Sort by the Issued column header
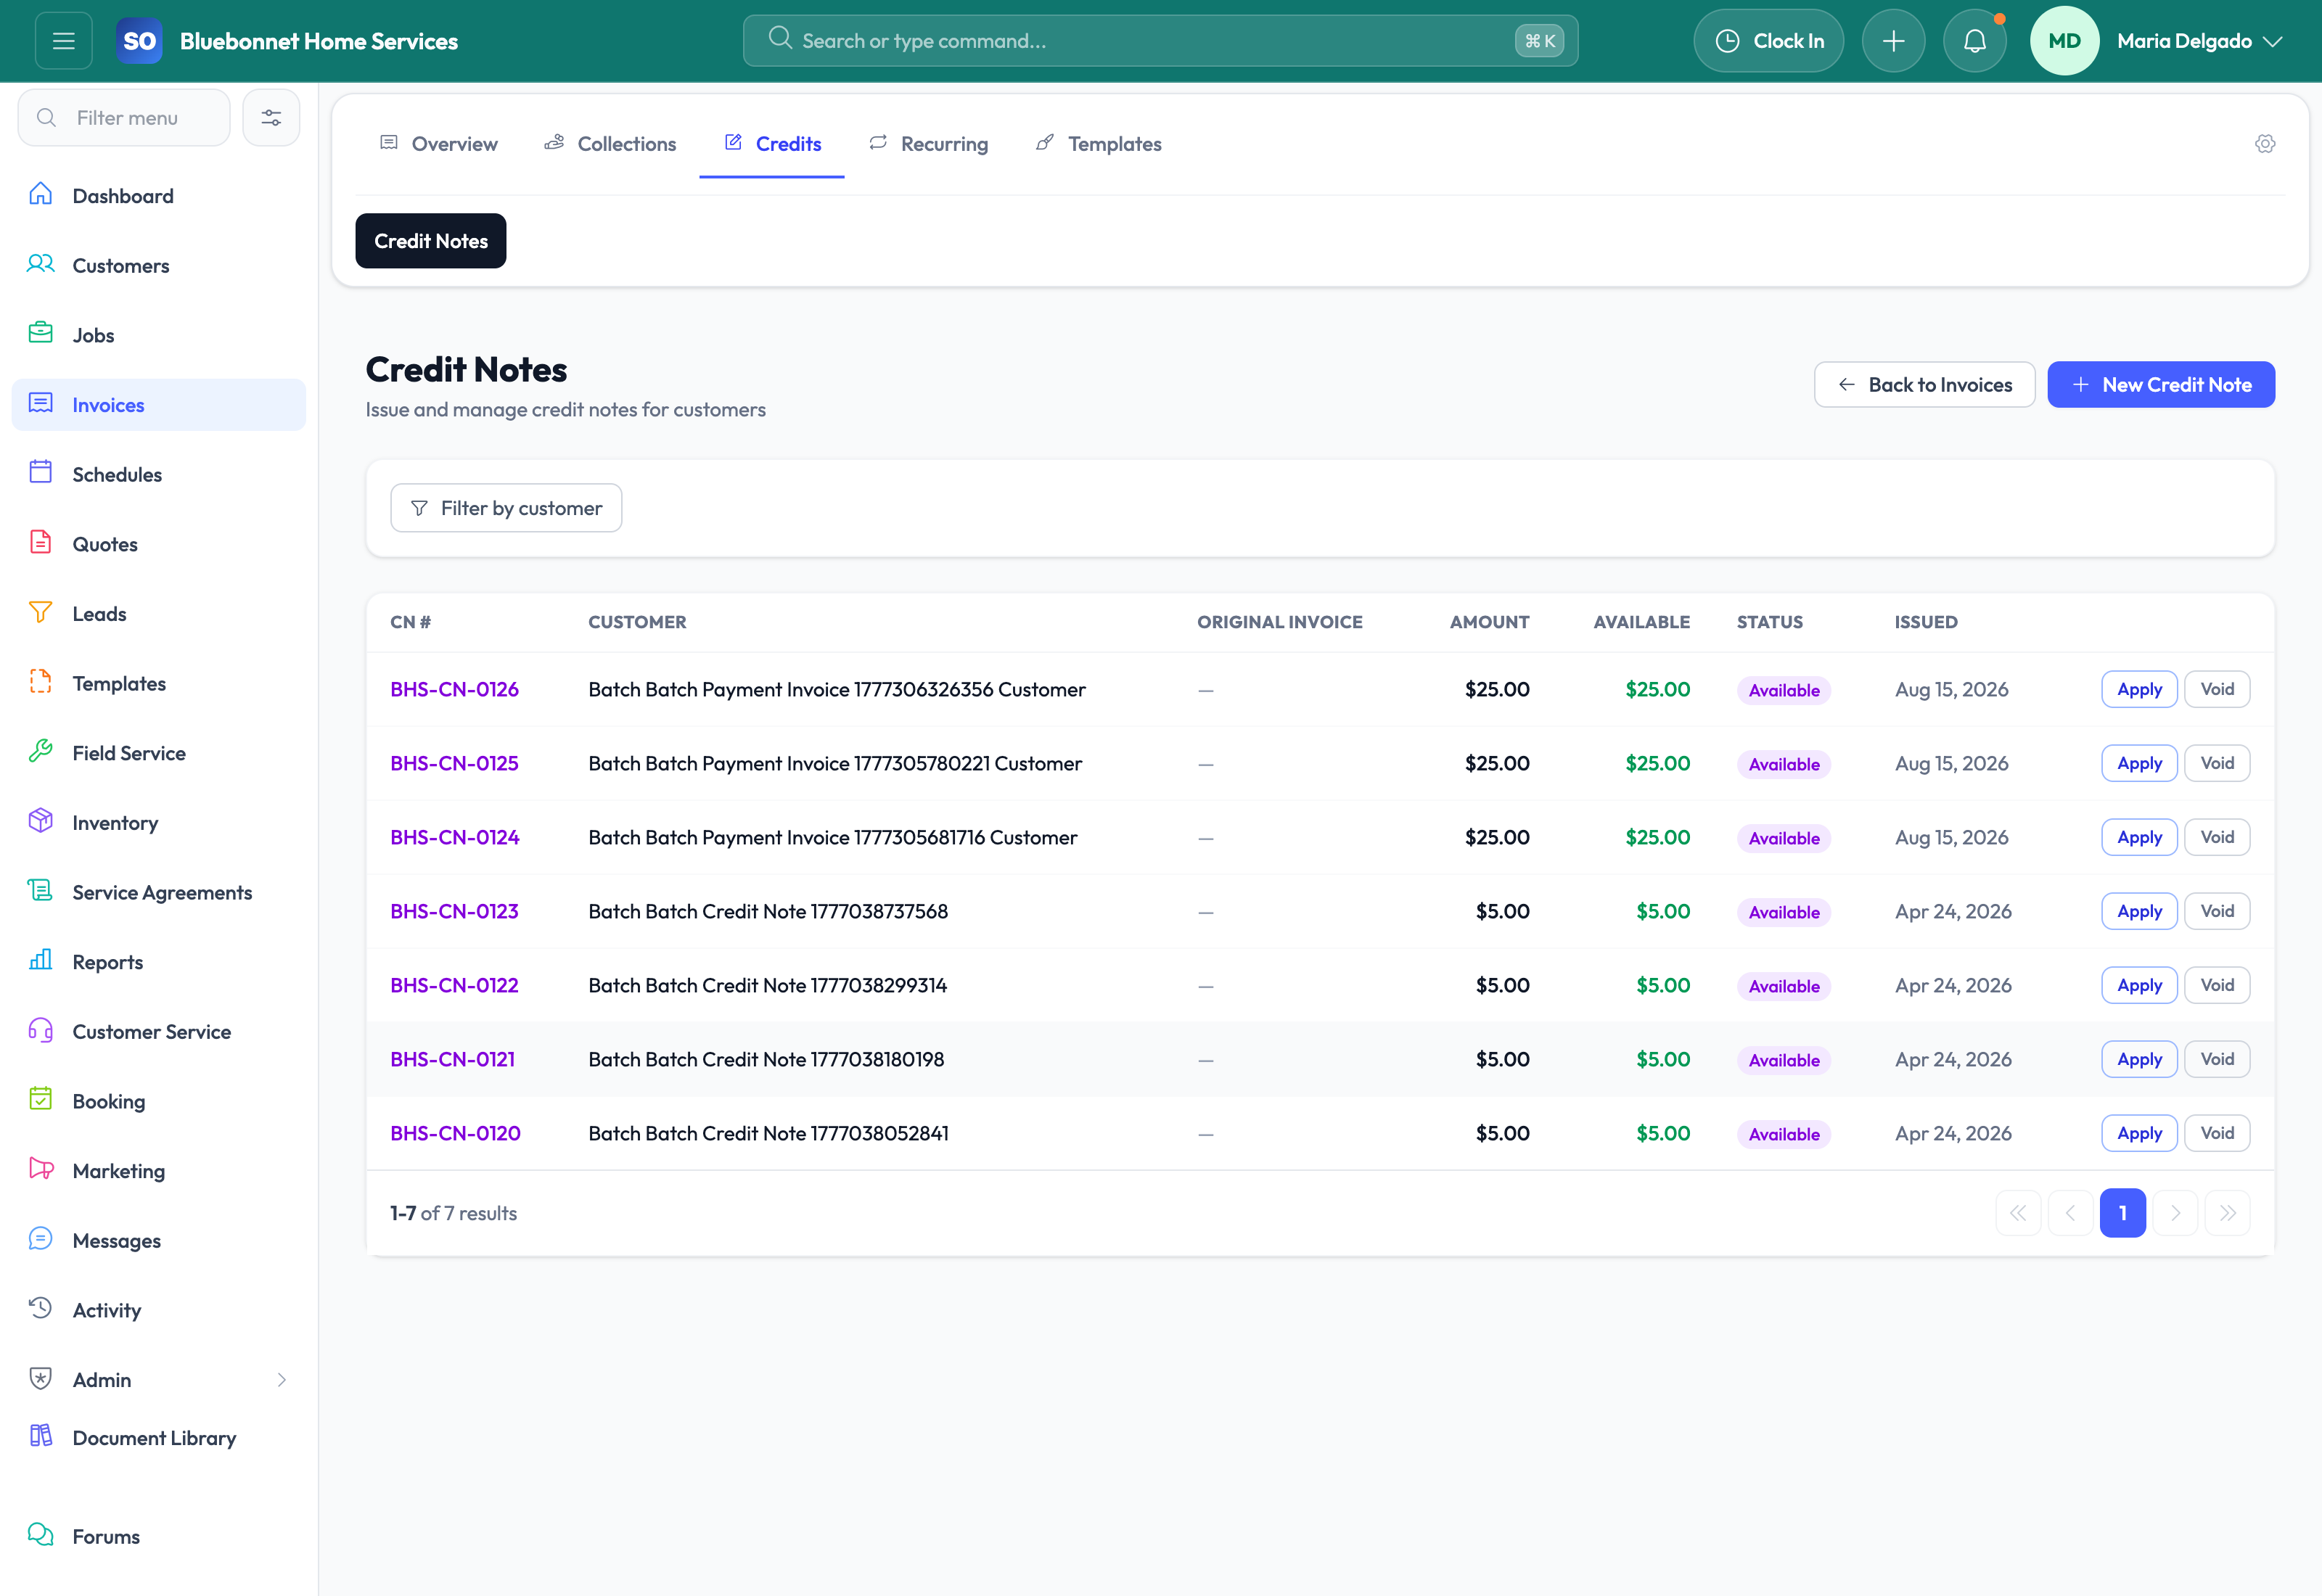The image size is (2322, 1596). pos(1926,622)
